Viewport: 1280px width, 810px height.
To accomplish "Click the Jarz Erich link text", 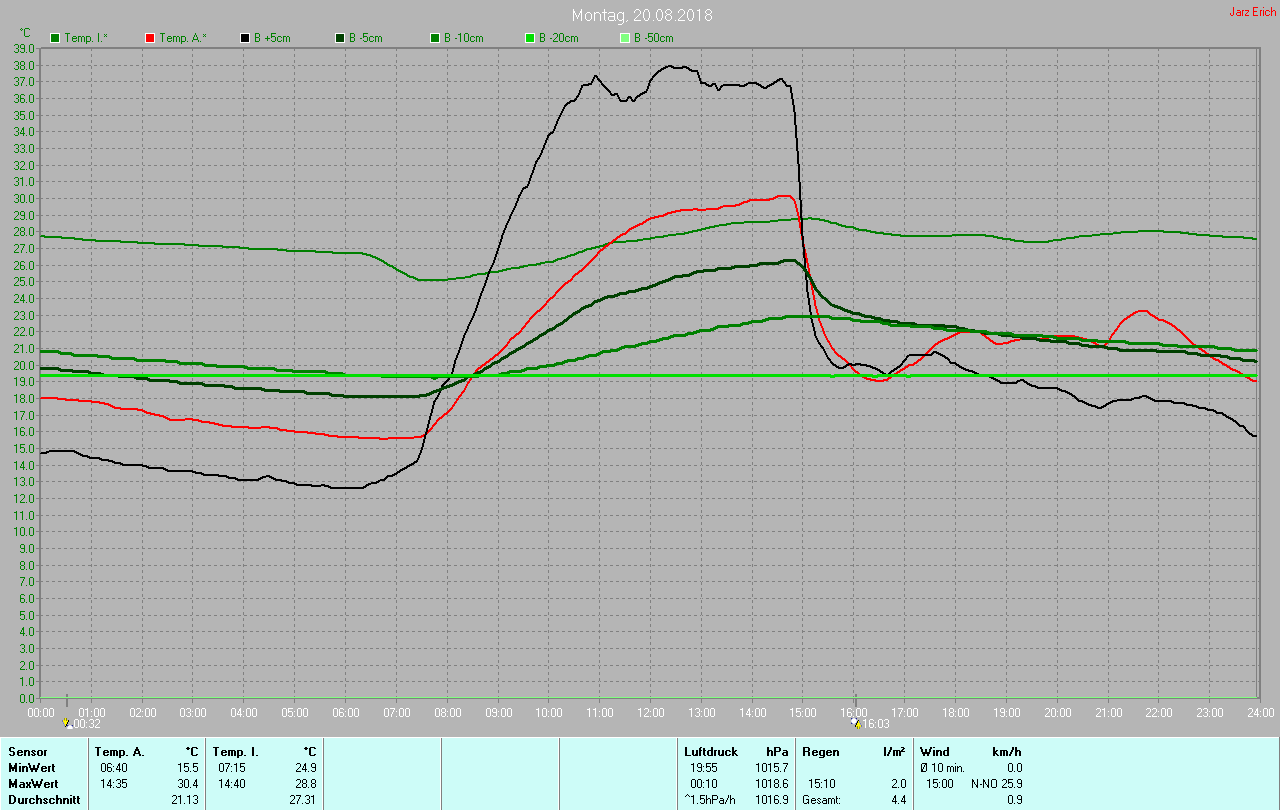I will pos(1252,12).
